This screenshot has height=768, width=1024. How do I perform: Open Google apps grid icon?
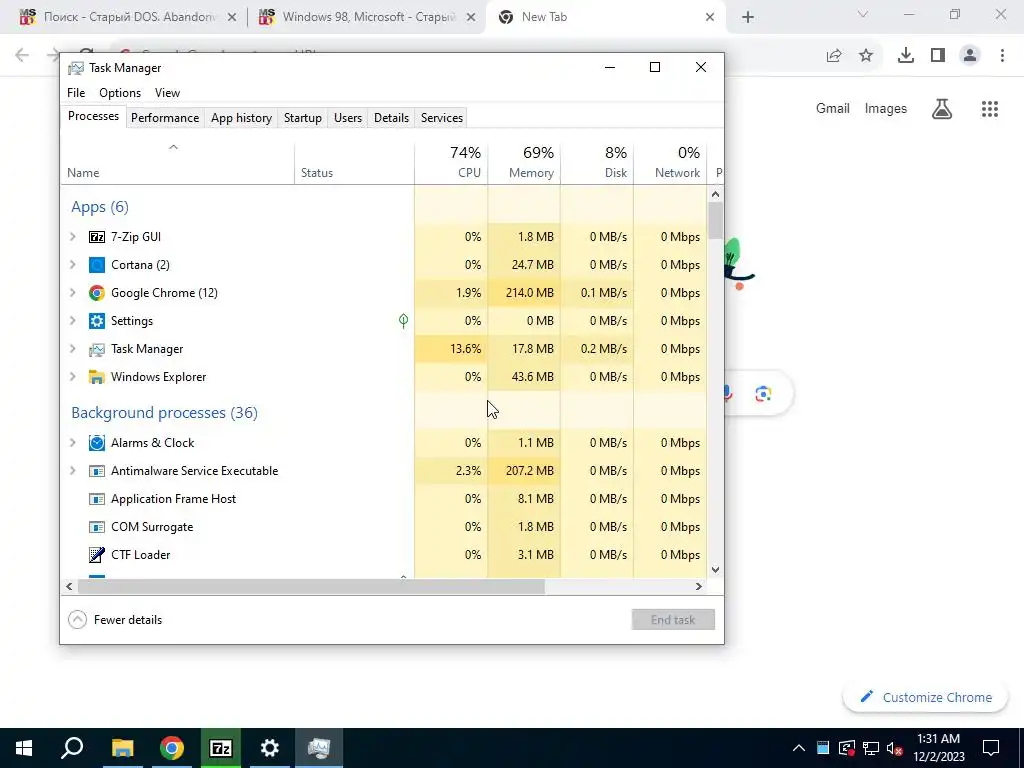tap(990, 109)
